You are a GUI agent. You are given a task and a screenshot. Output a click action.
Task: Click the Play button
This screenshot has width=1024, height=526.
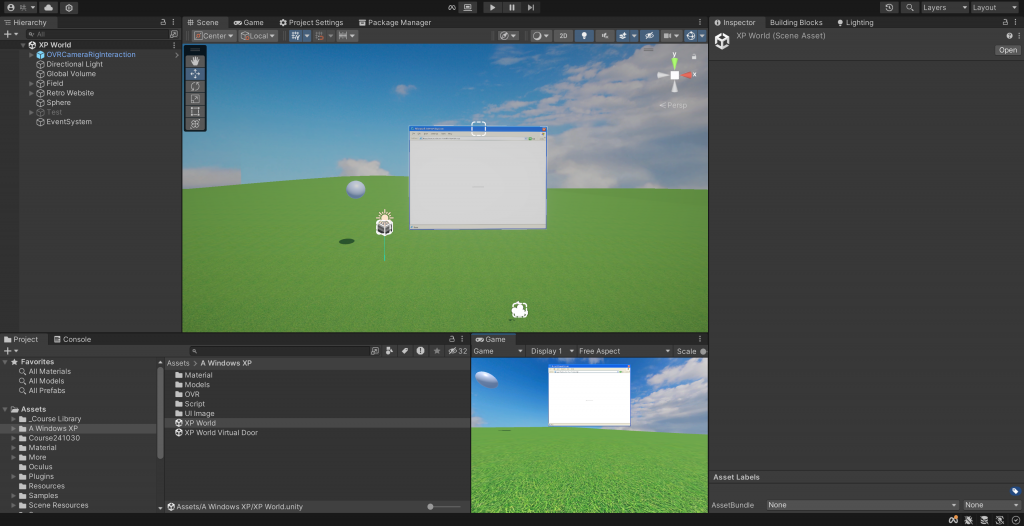coord(492,7)
